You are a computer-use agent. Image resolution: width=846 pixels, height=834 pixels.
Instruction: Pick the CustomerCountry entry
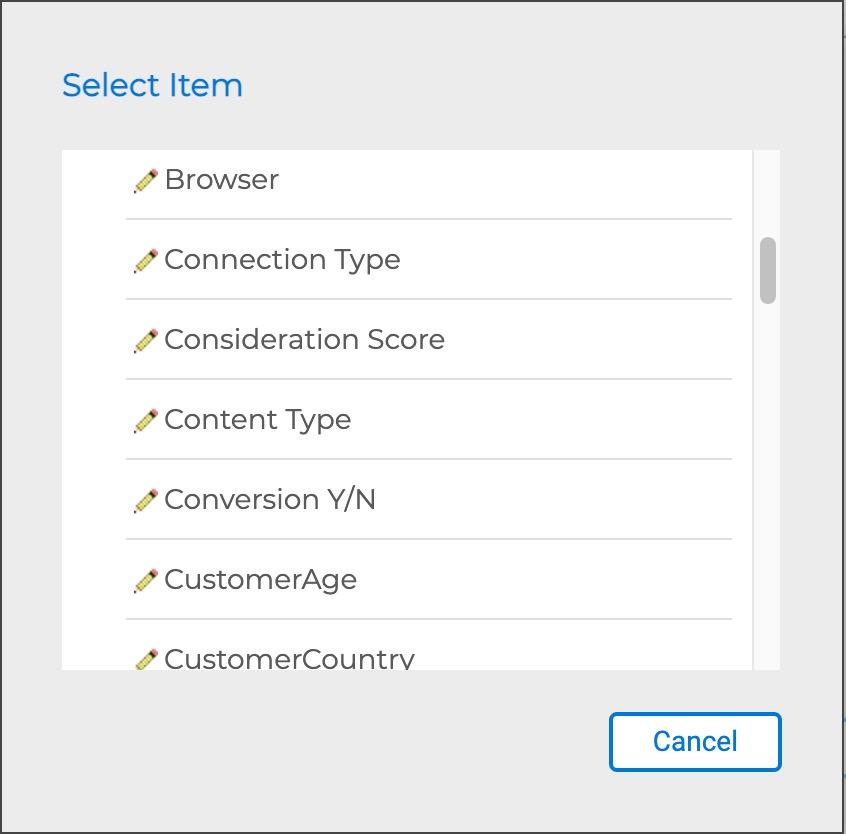pos(289,659)
